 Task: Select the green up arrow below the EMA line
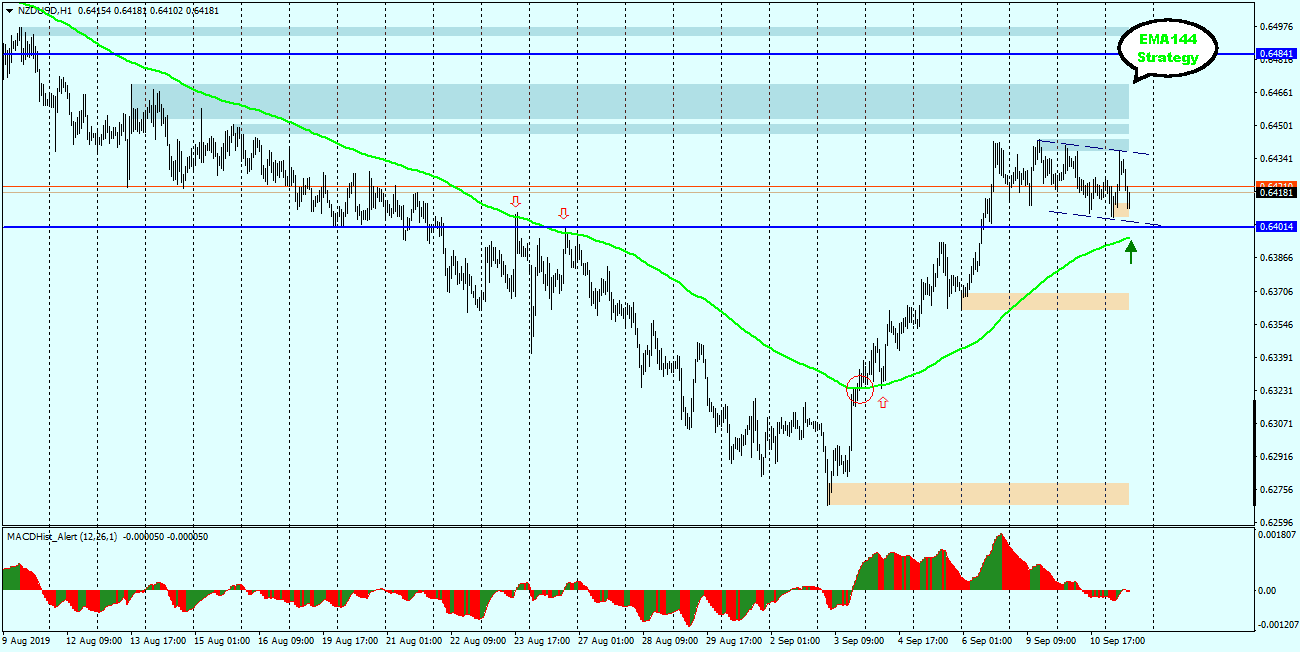[x=1131, y=251]
